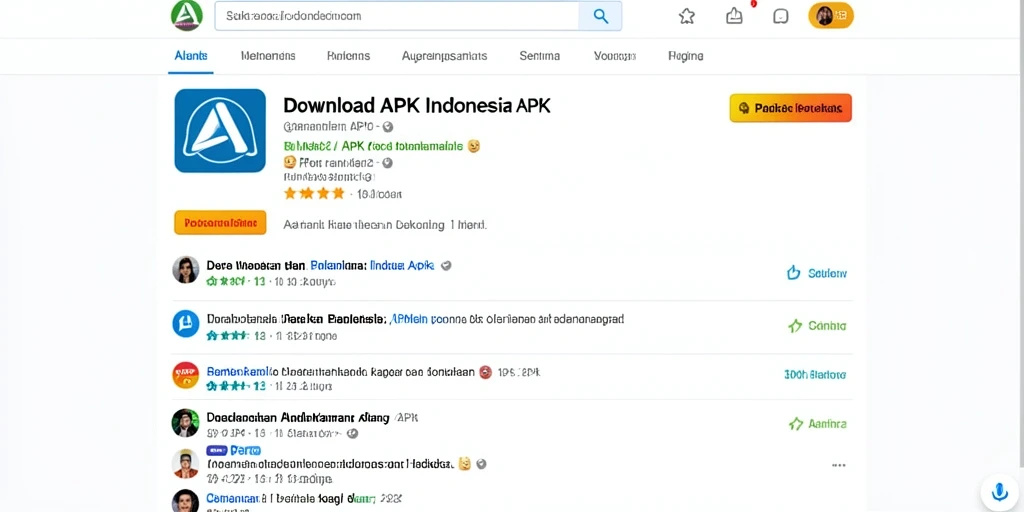The height and width of the screenshot is (512, 1024).
Task: Click the star favorites icon in header
Action: 686,16
